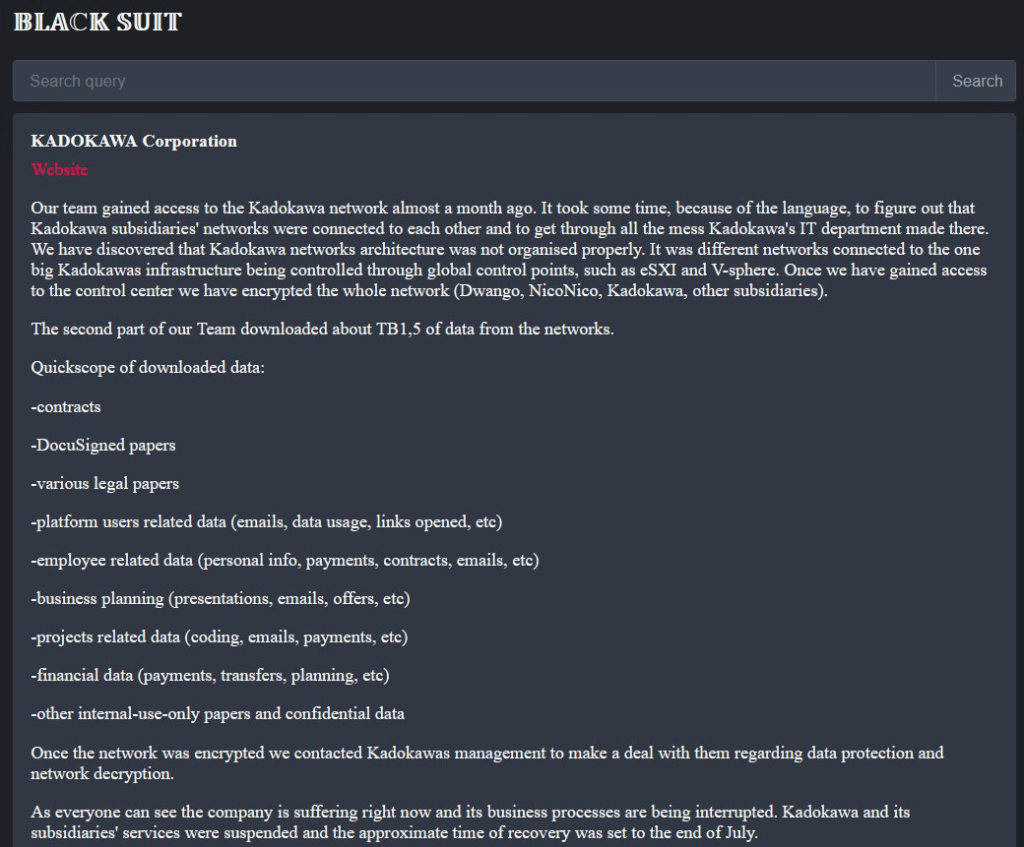Click the "-platform users related data" entry
This screenshot has height=847, width=1024.
266,522
